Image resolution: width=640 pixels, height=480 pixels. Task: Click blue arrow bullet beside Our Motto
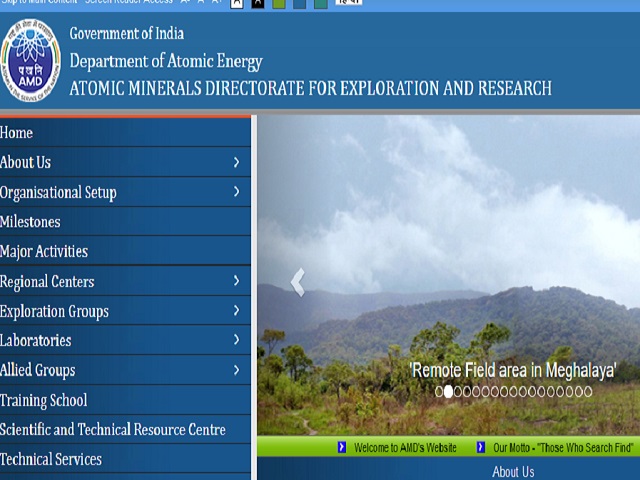481,447
